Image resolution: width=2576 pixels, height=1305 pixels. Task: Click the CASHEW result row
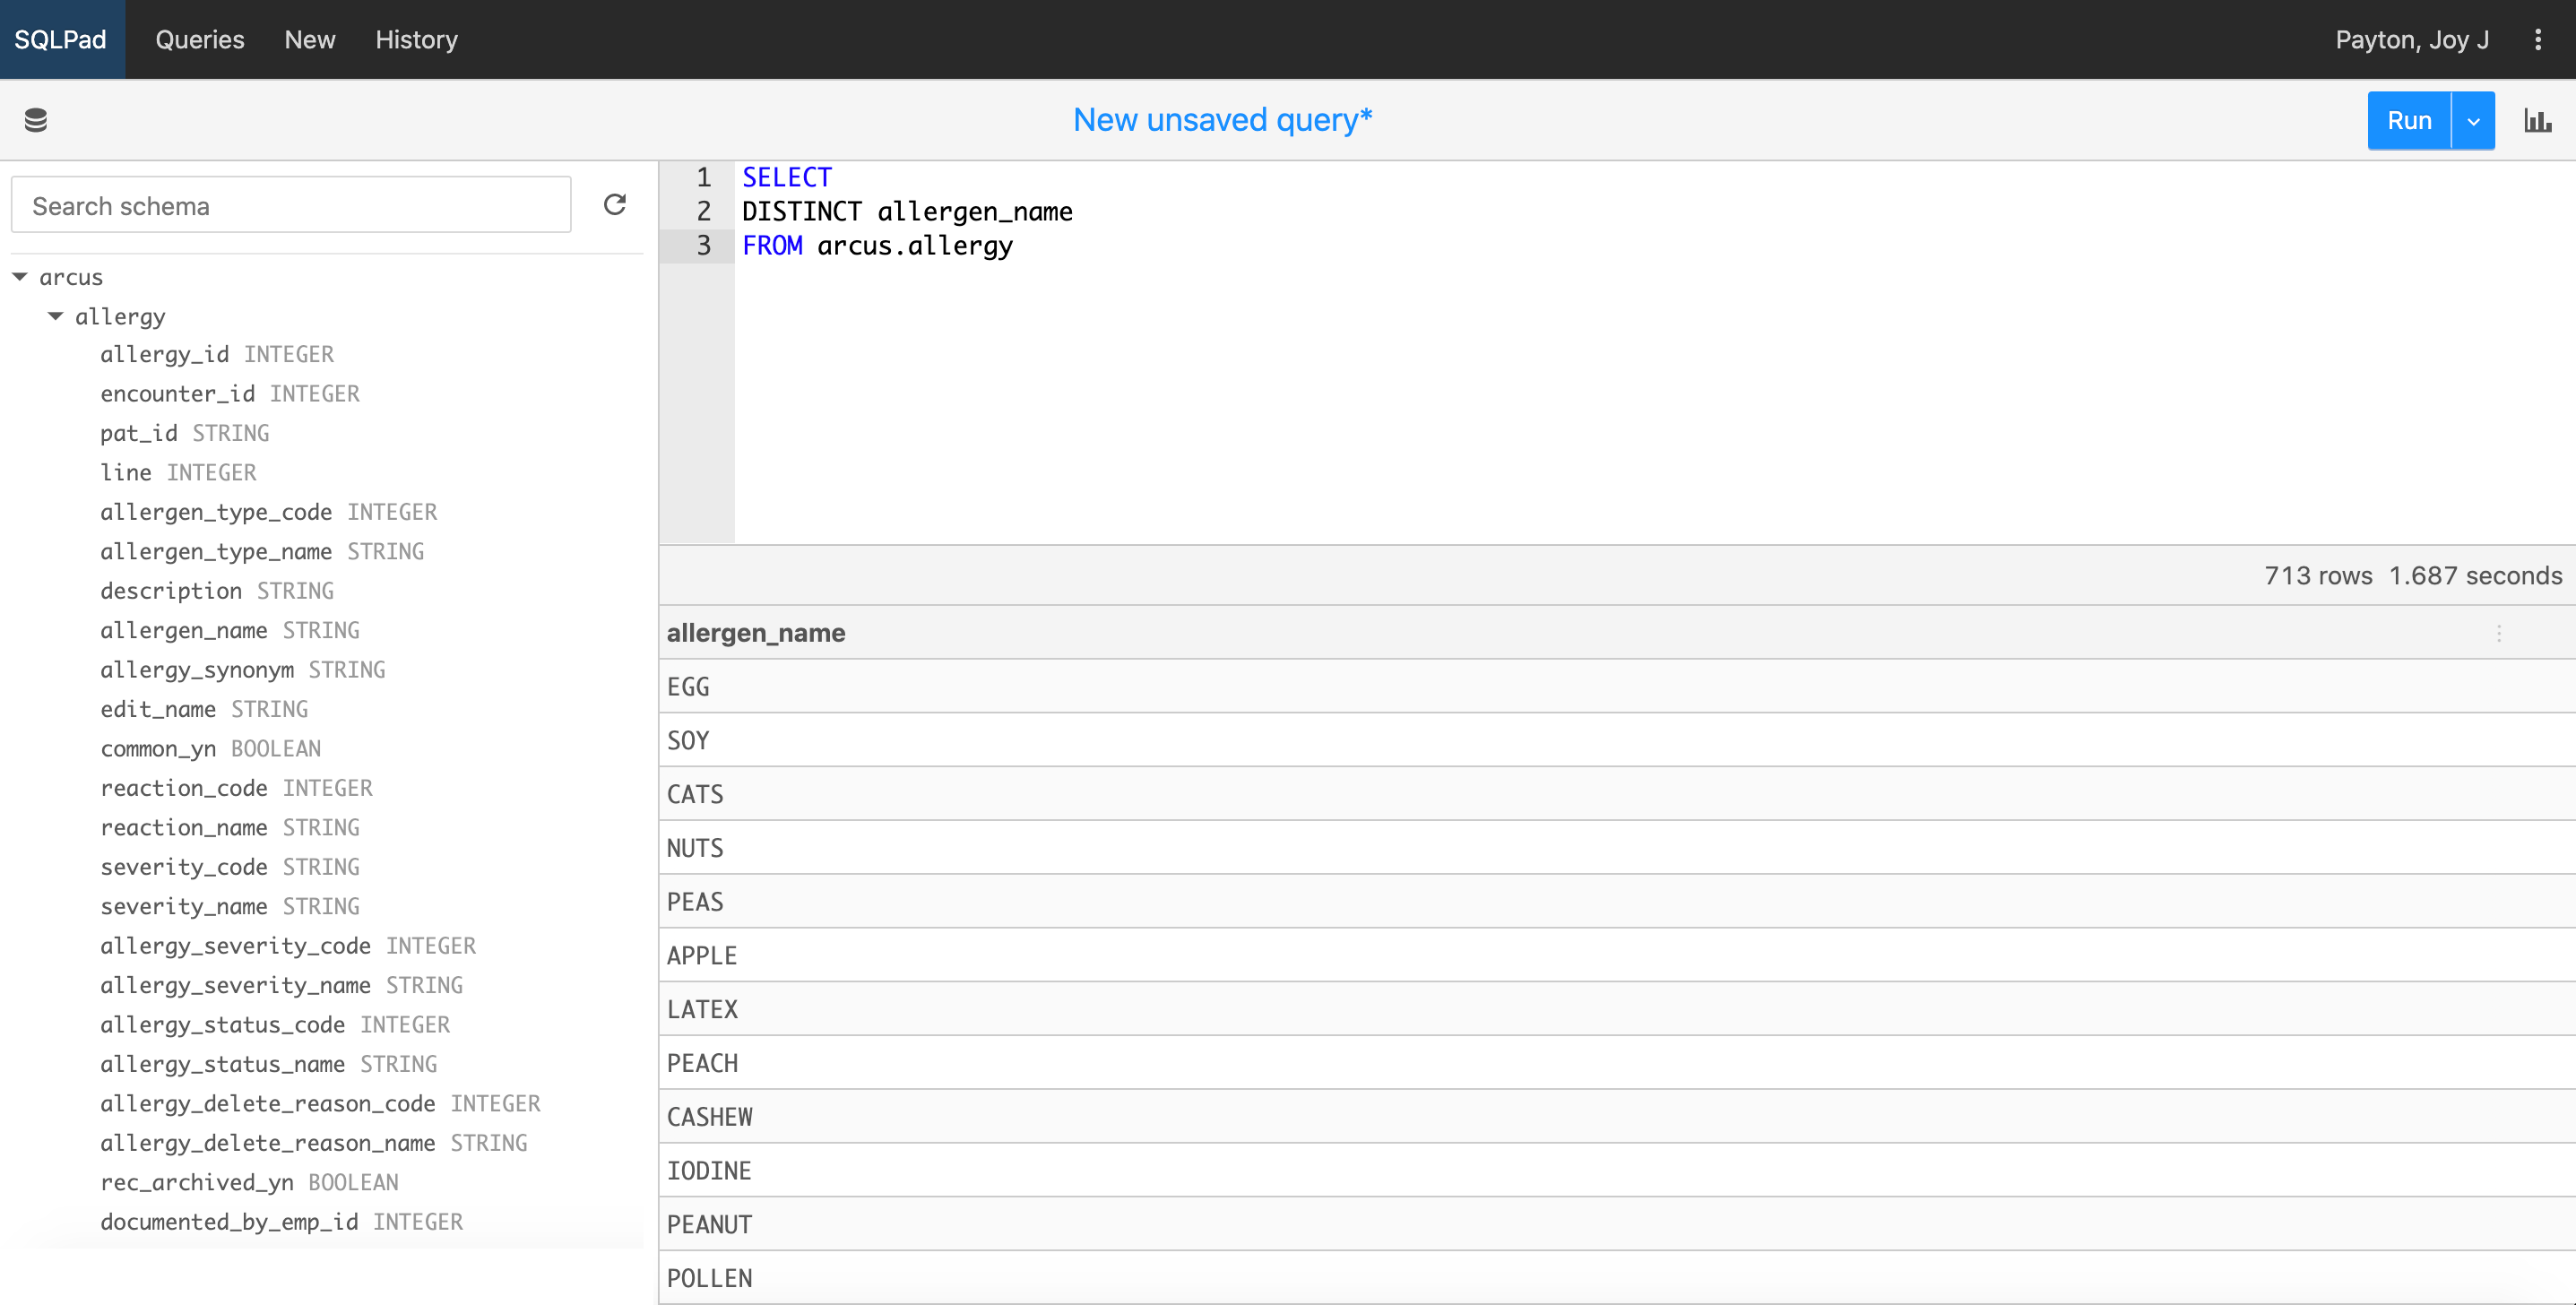pyautogui.click(x=1617, y=1117)
